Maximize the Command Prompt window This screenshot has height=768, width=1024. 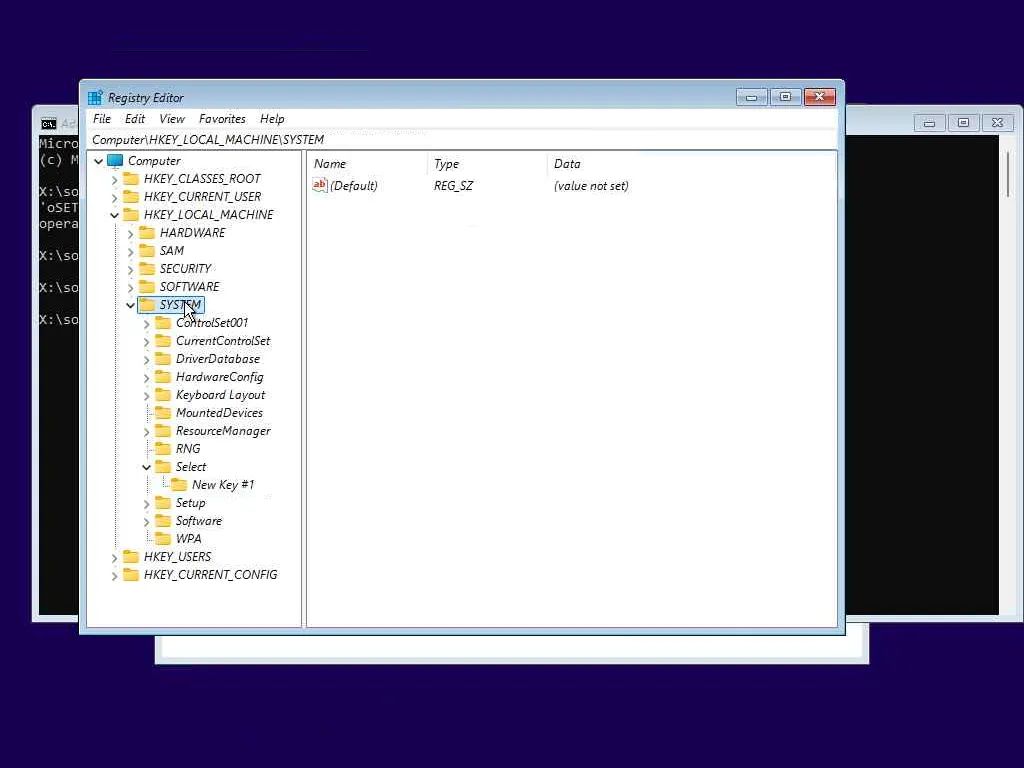coord(963,122)
